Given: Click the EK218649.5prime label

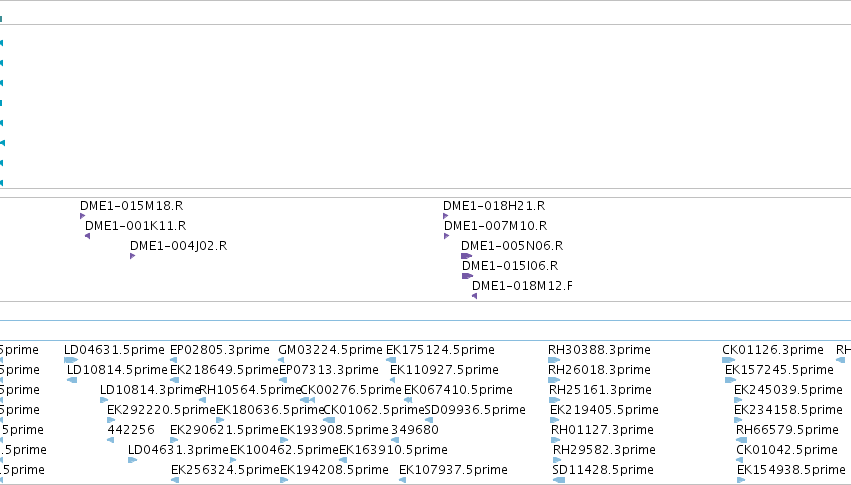Looking at the screenshot, I should point(224,371).
